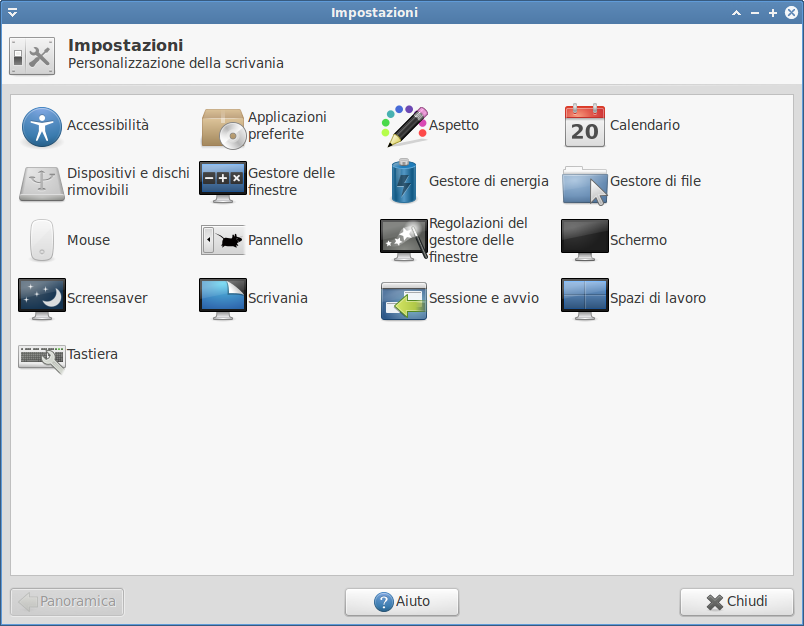
Task: Select the Pannello label
Action: [275, 240]
